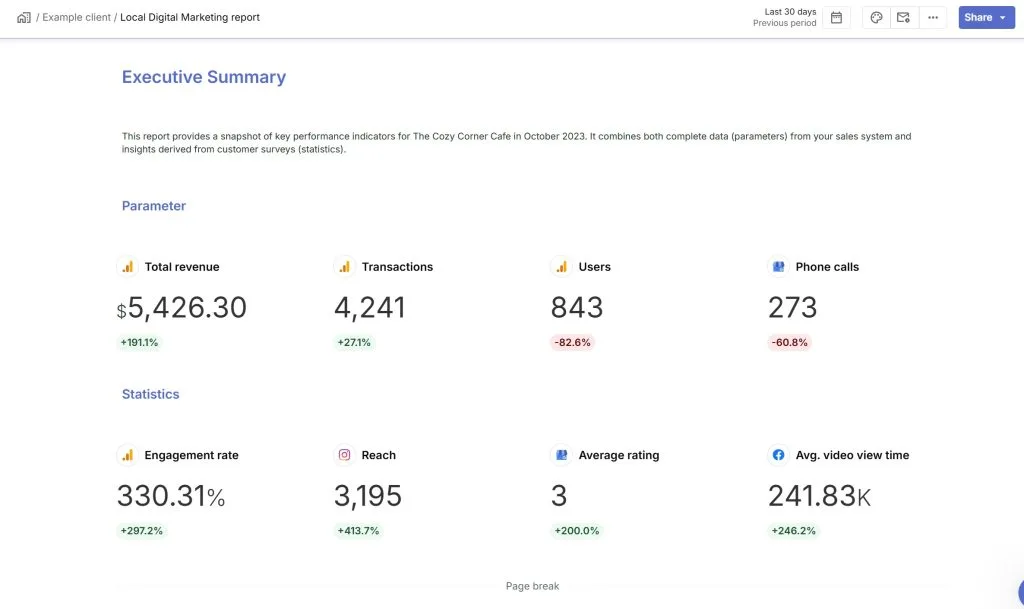The height and width of the screenshot is (609, 1024).
Task: Select the Total revenue widget title
Action: 182,267
